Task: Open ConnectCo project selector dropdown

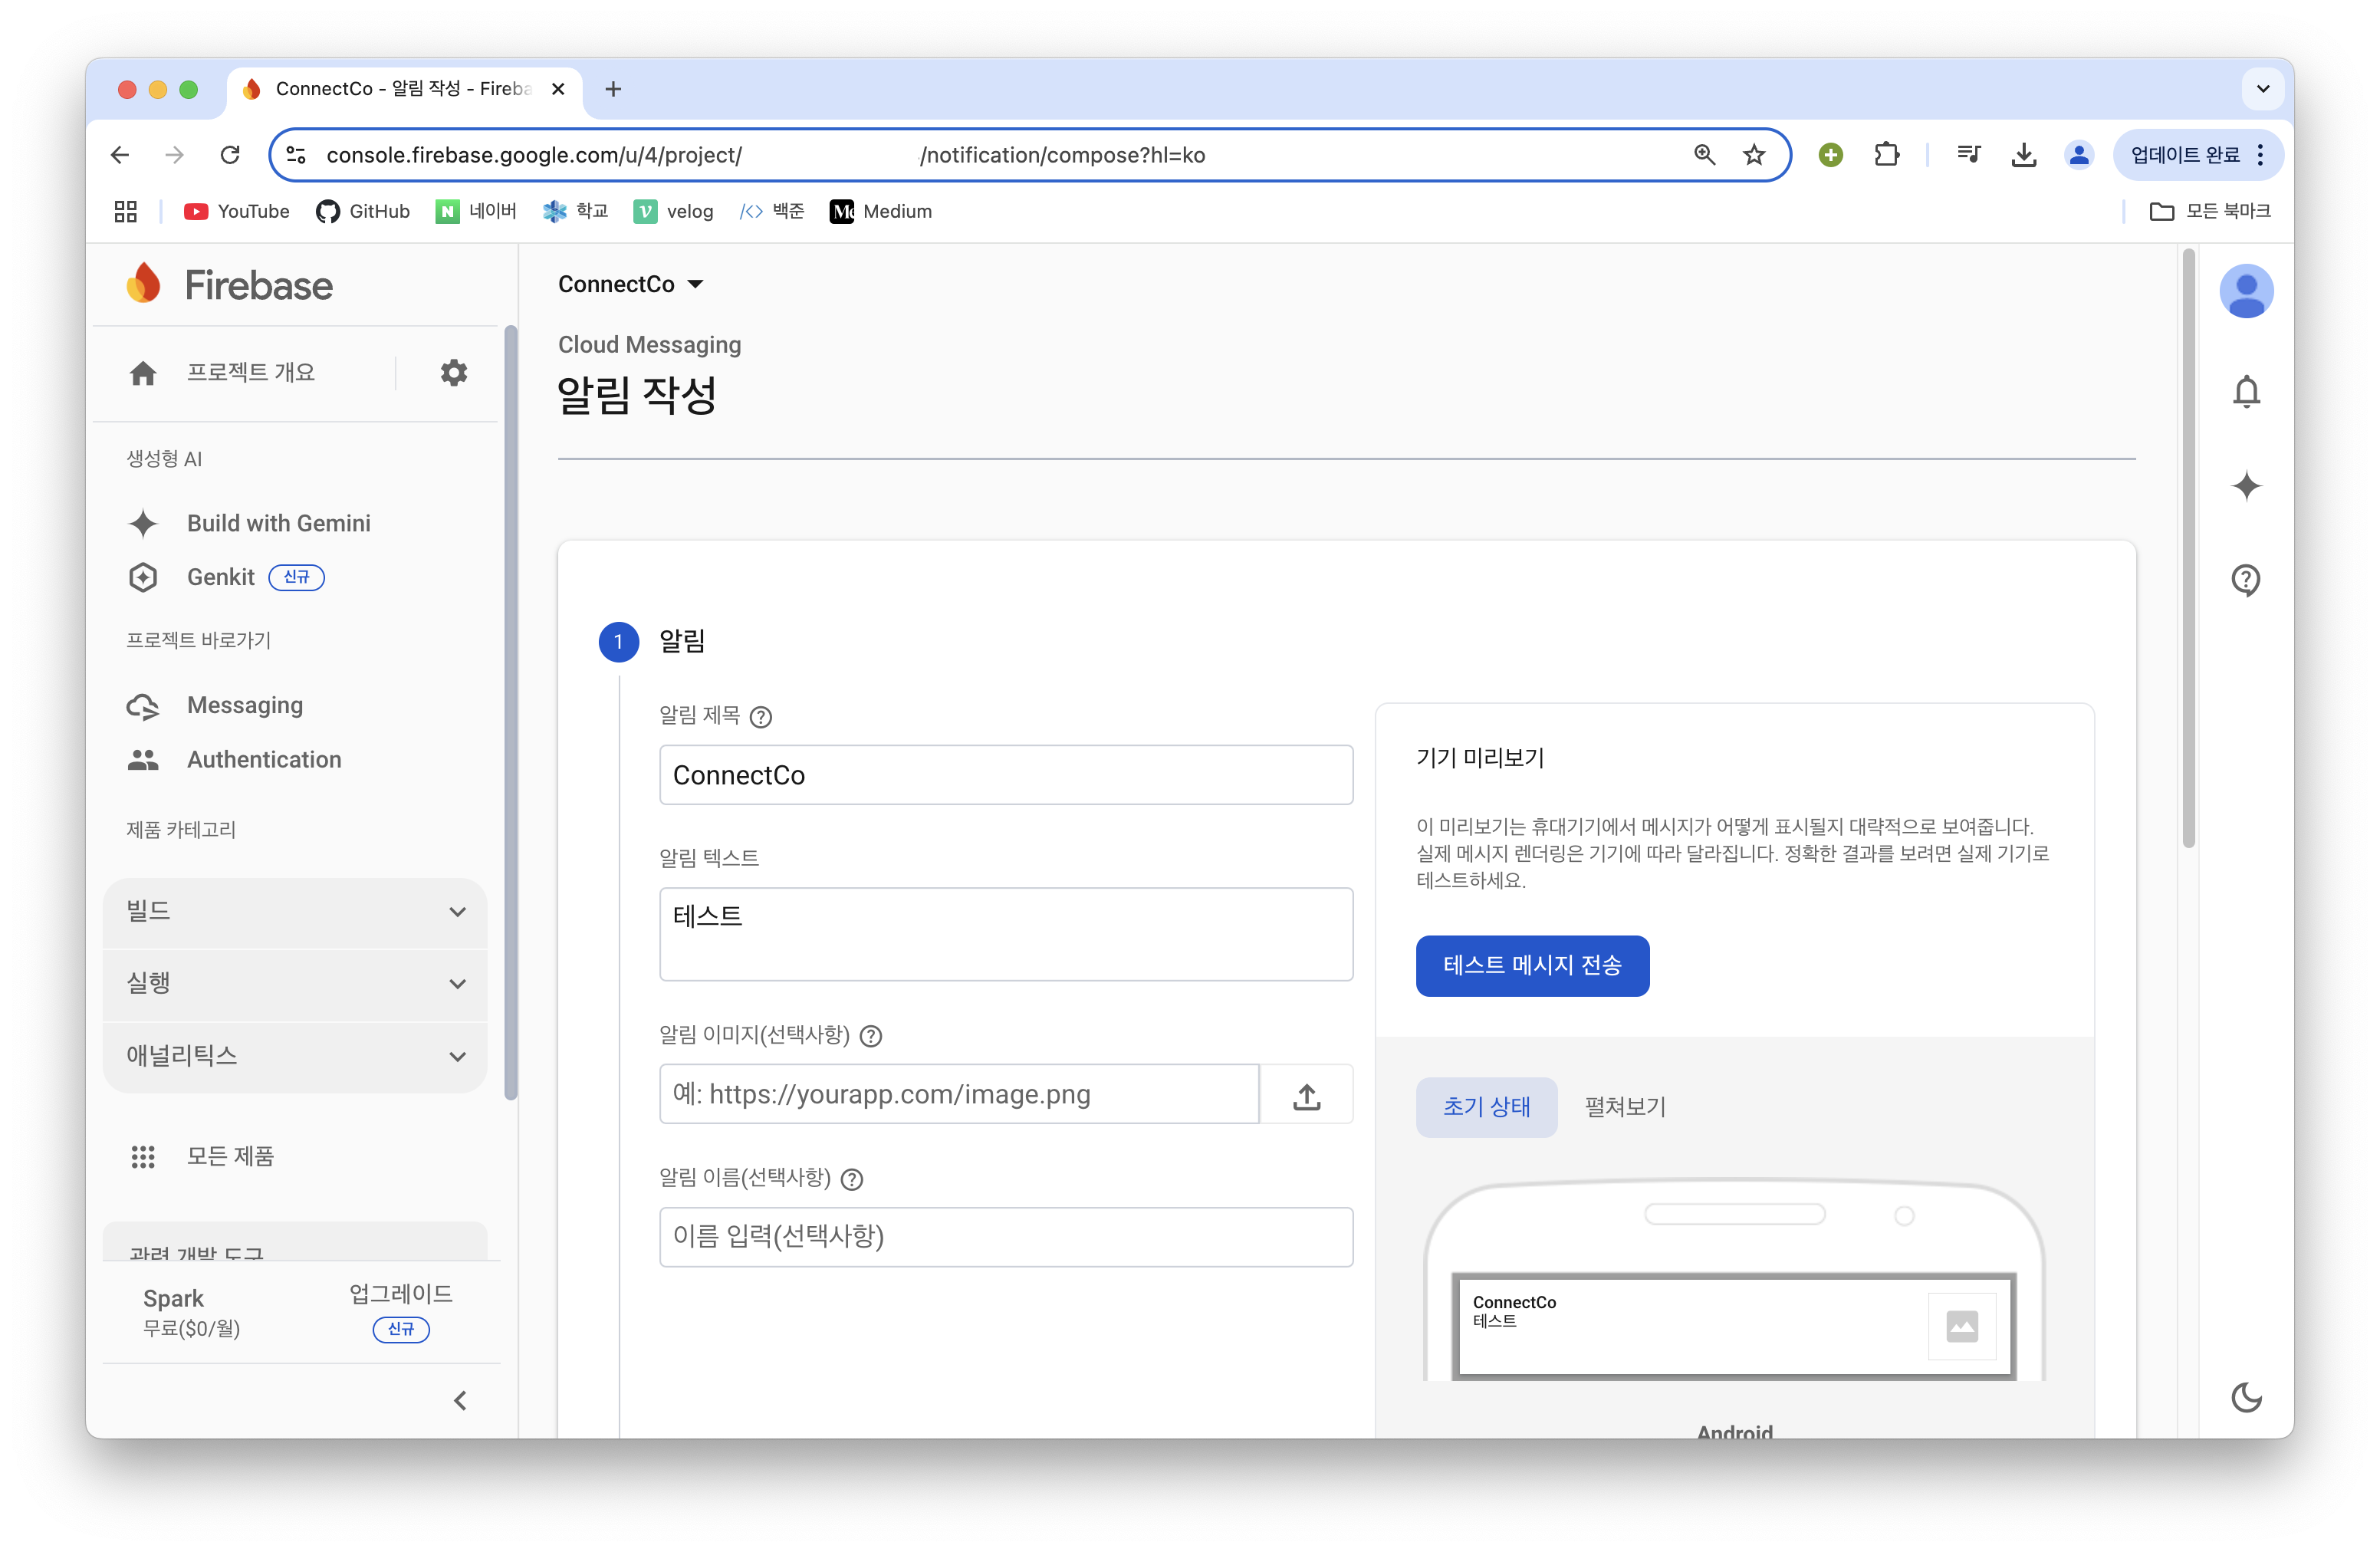Action: [631, 285]
